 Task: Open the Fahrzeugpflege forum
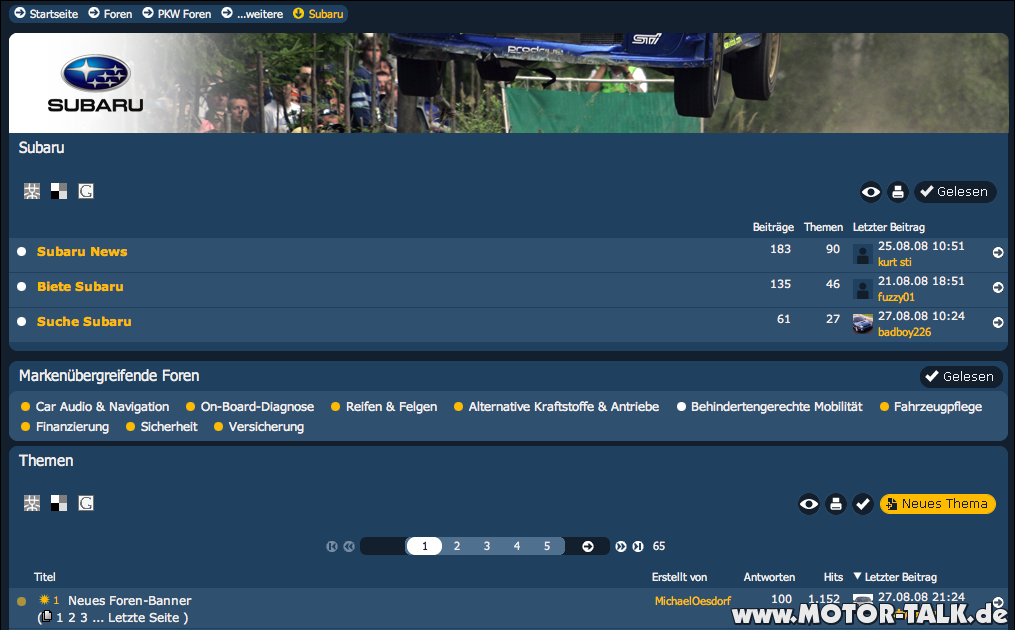(x=938, y=407)
